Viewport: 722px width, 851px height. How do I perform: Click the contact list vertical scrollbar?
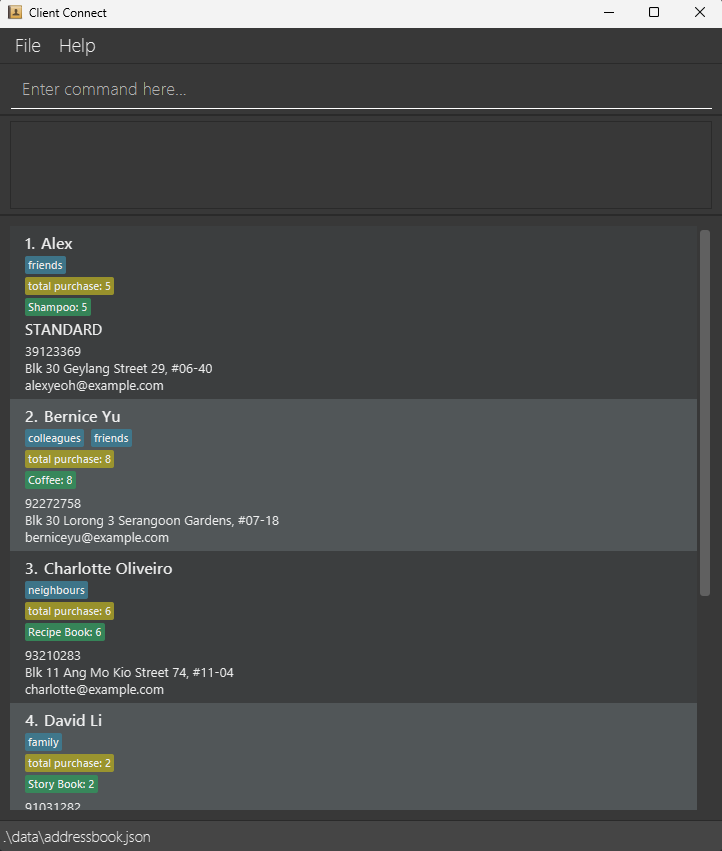[705, 413]
